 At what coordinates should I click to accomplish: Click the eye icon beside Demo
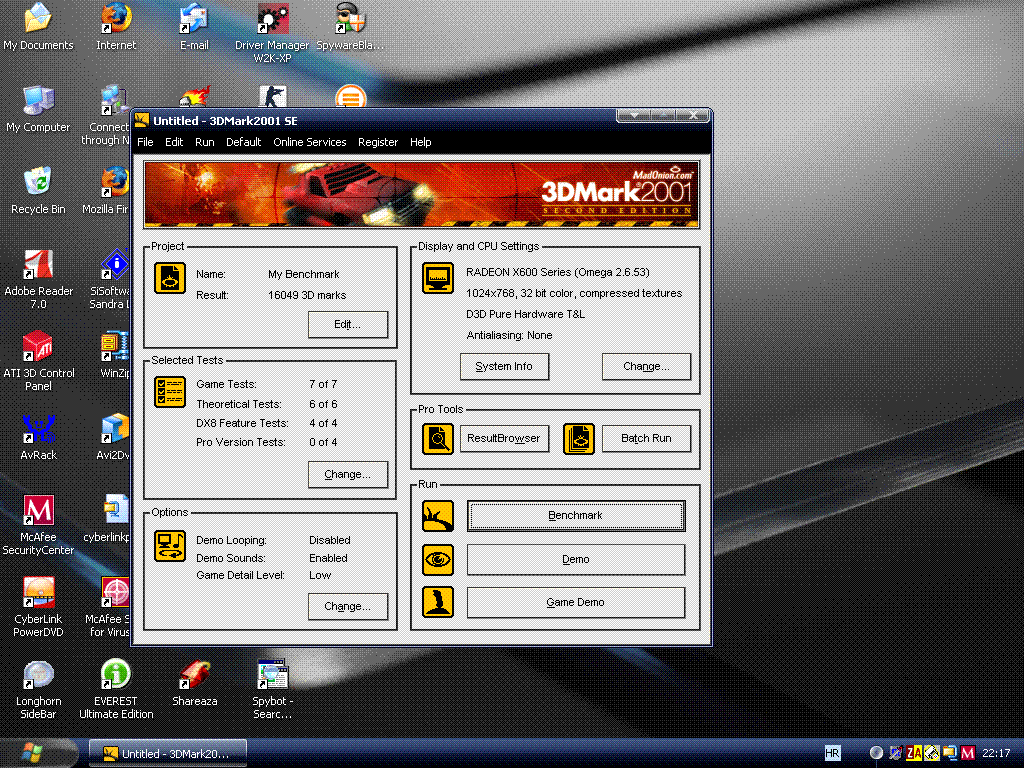(438, 559)
